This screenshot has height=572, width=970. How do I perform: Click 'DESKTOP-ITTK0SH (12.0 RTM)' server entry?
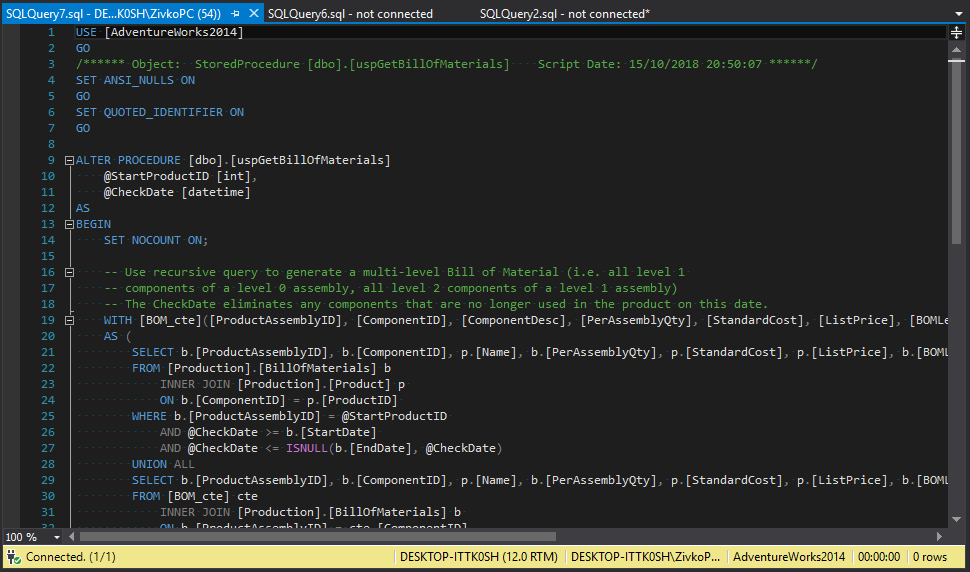tap(479, 557)
